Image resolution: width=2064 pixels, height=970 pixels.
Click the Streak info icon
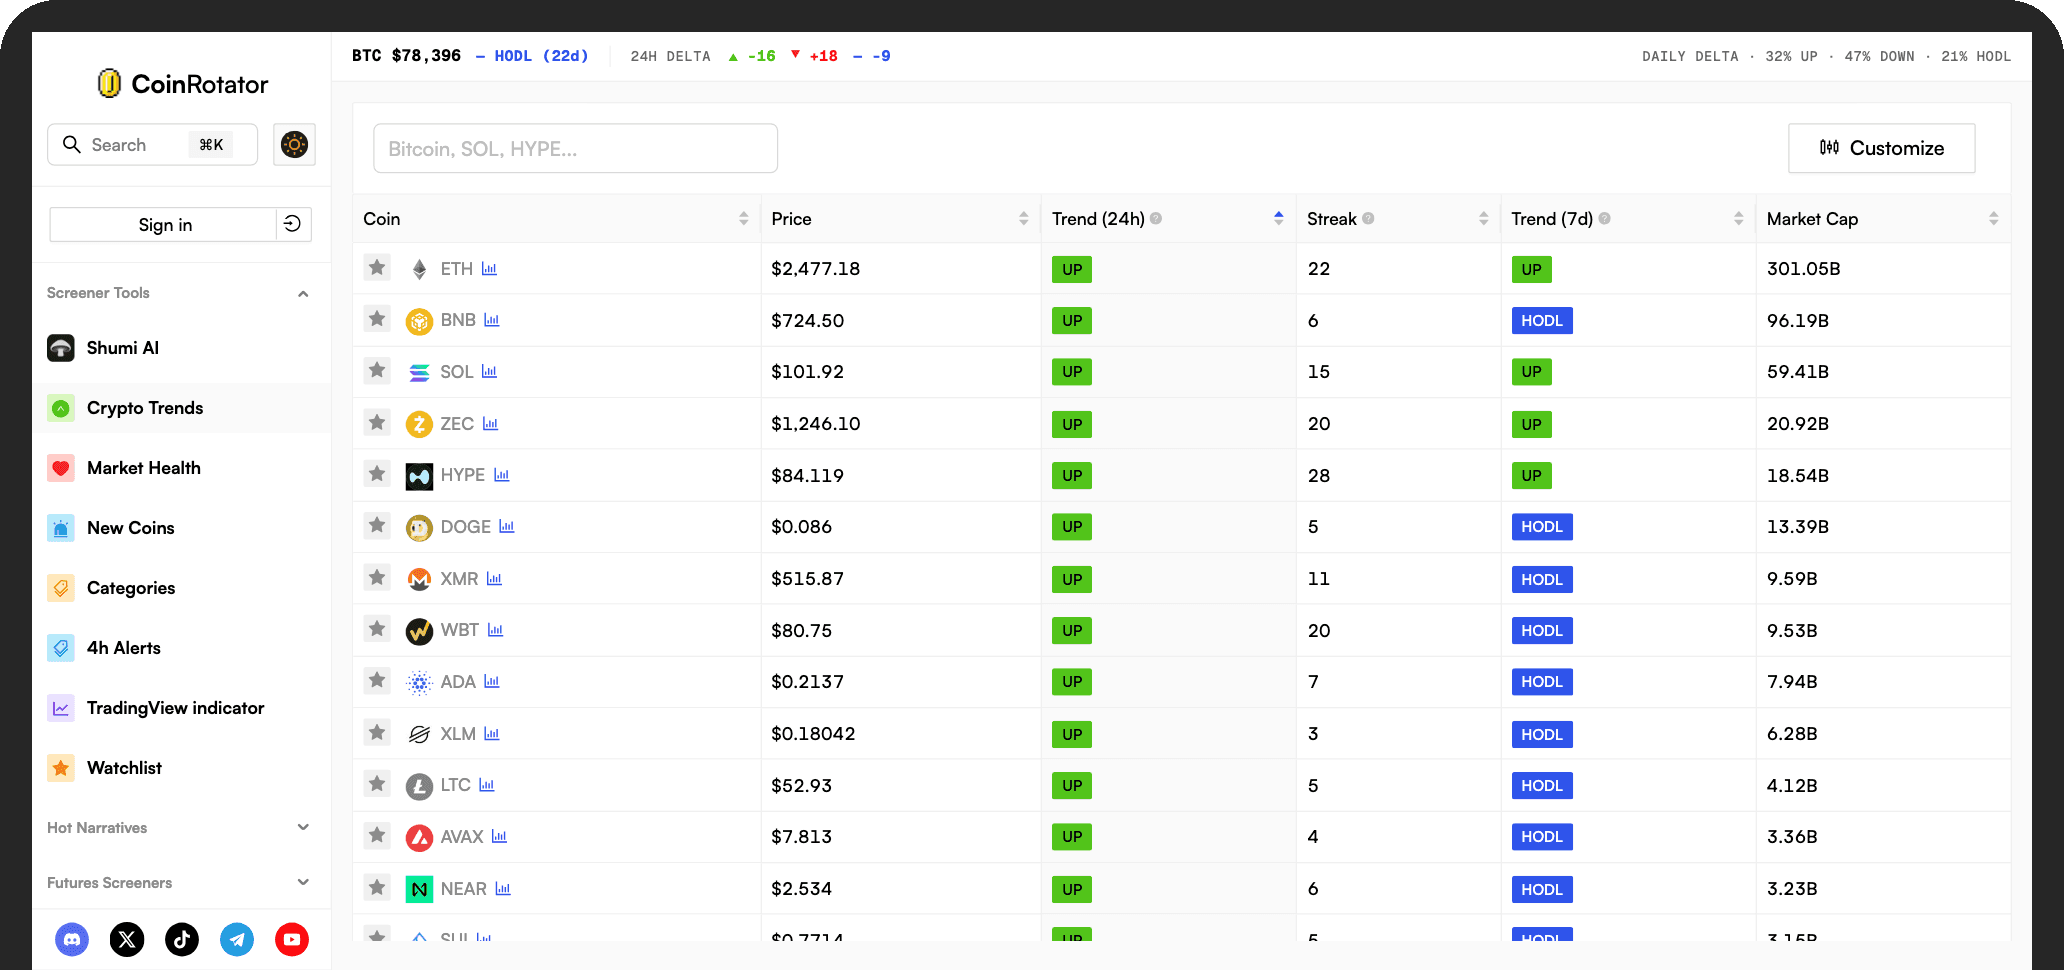(x=1368, y=218)
